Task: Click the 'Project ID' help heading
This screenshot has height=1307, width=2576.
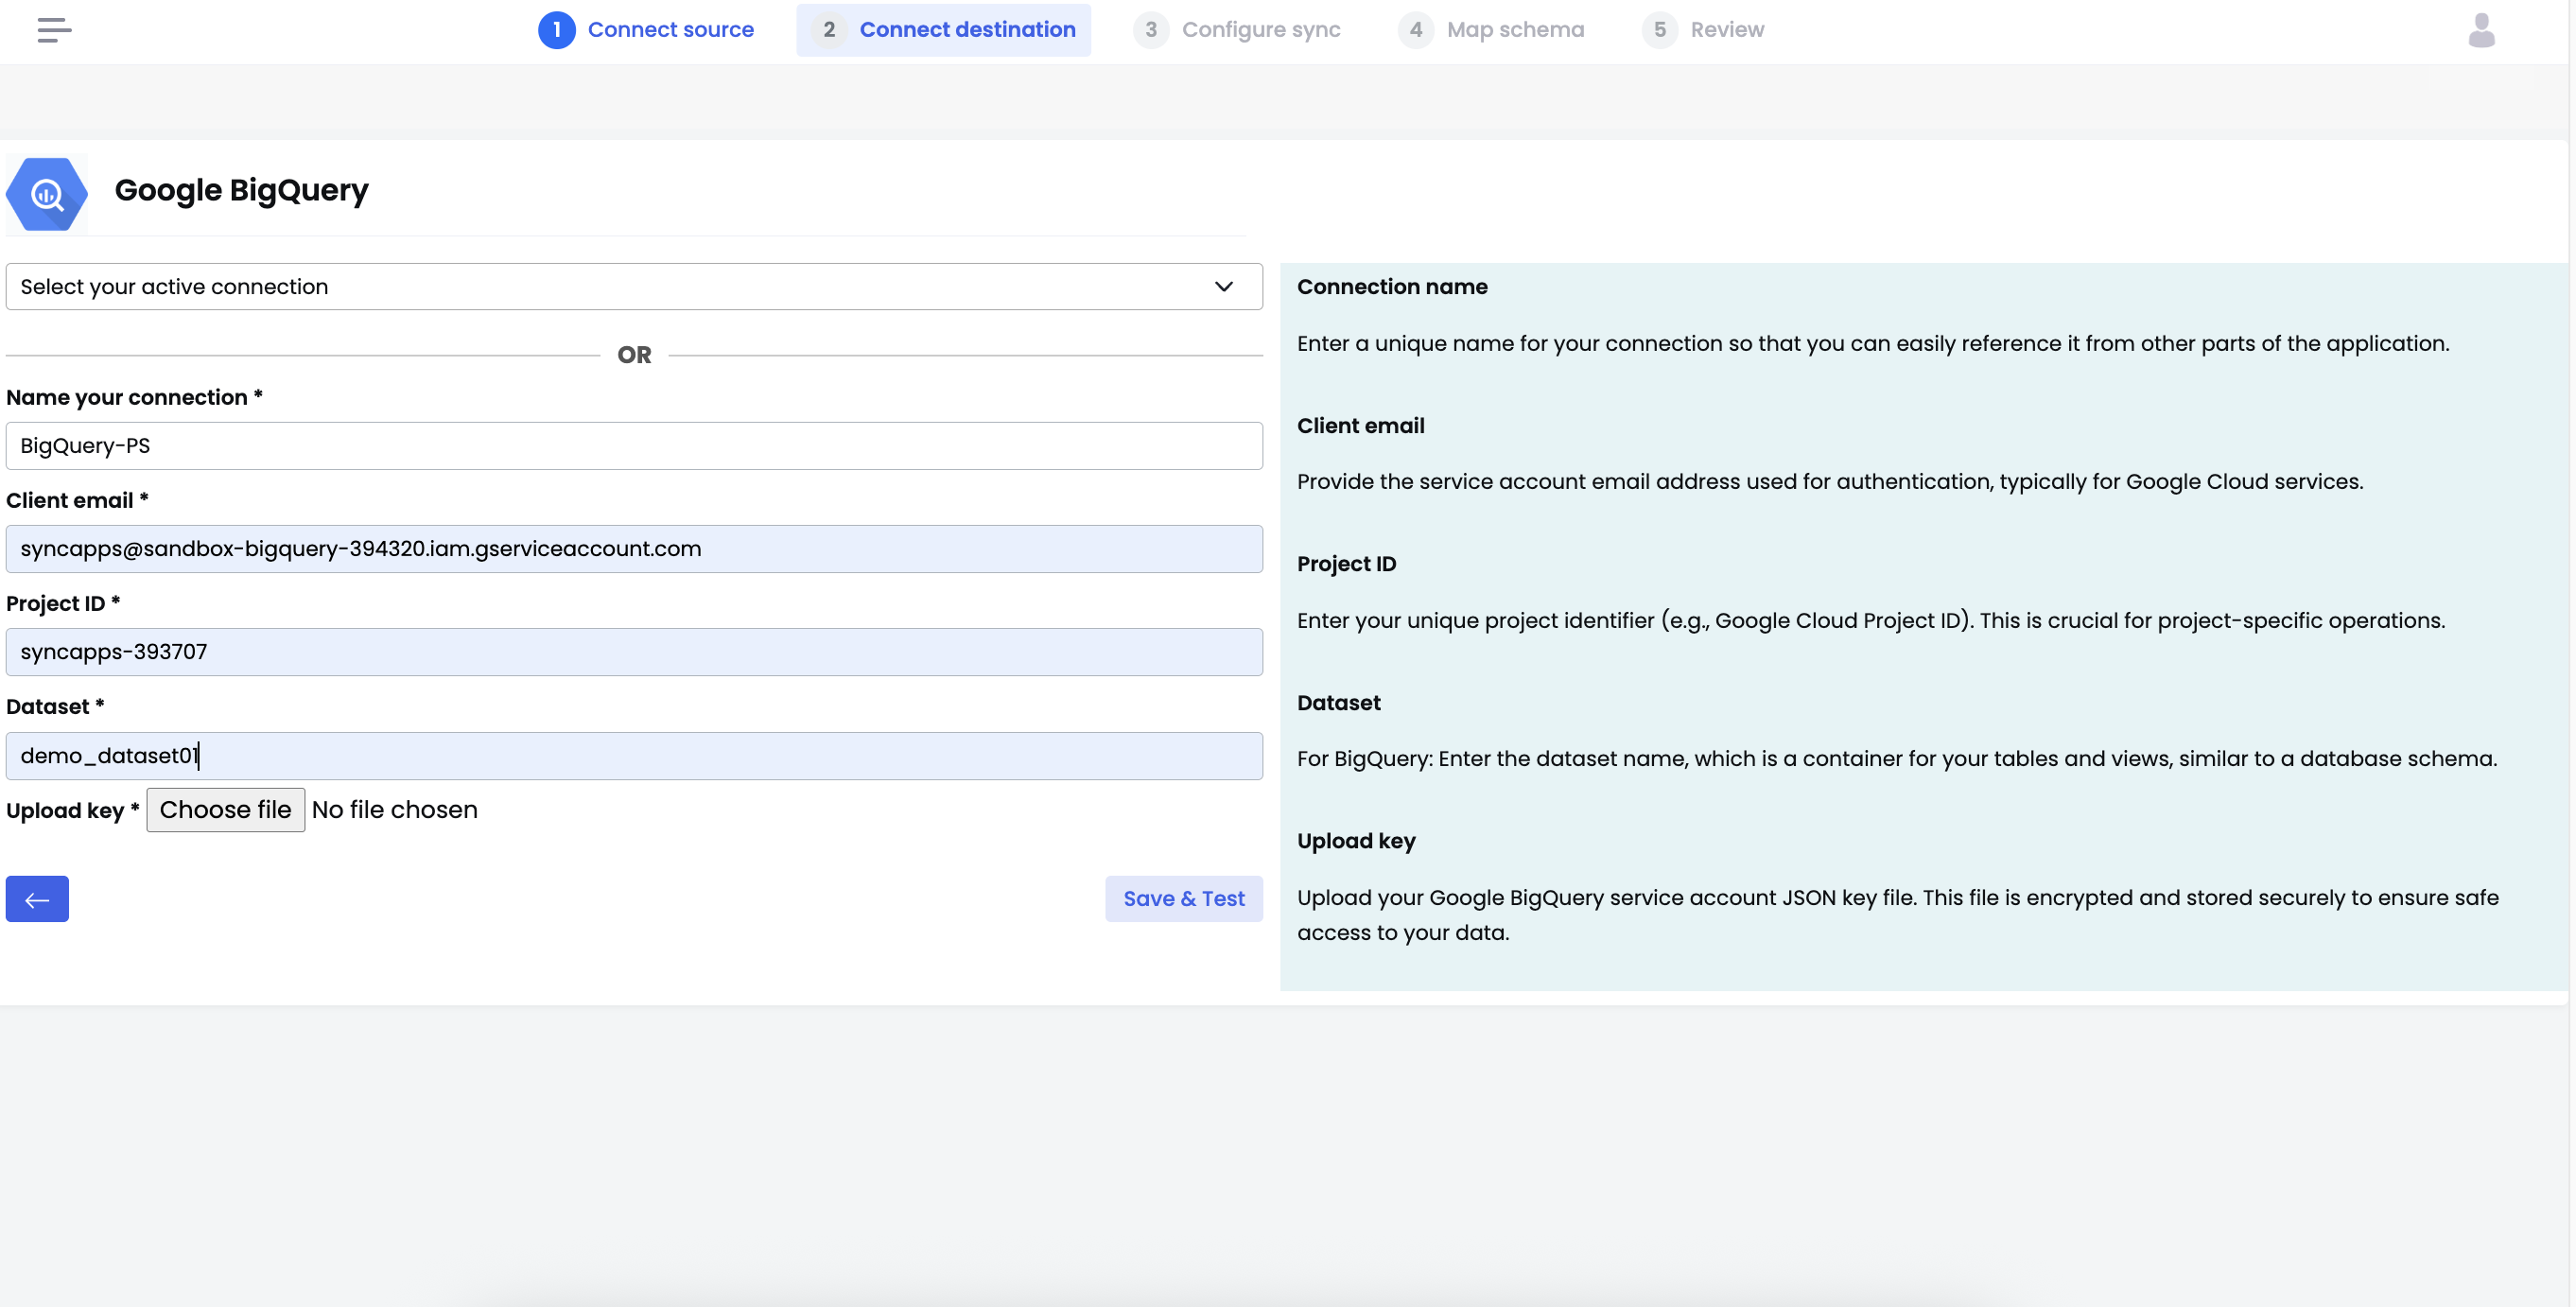Action: click(x=1346, y=564)
